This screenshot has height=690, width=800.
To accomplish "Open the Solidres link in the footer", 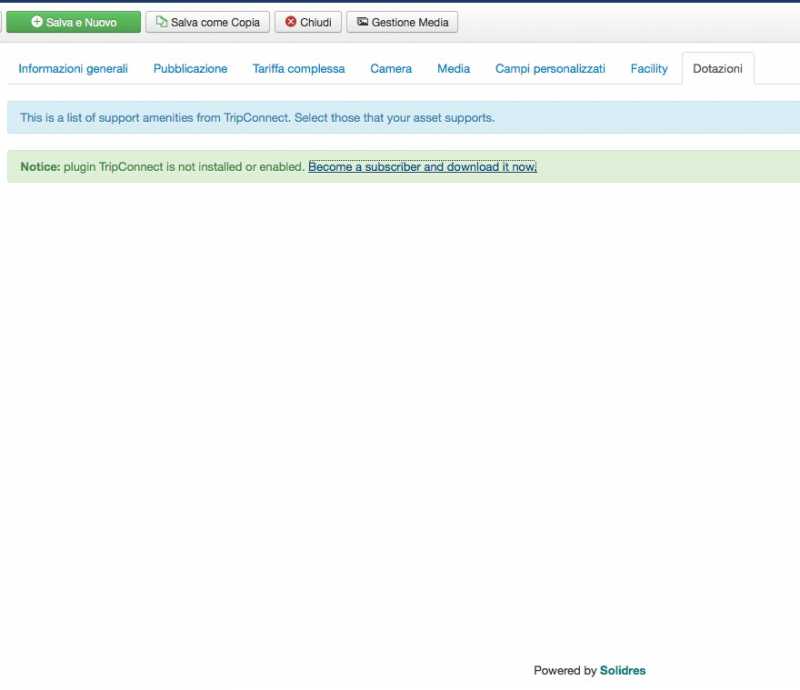I will [622, 671].
